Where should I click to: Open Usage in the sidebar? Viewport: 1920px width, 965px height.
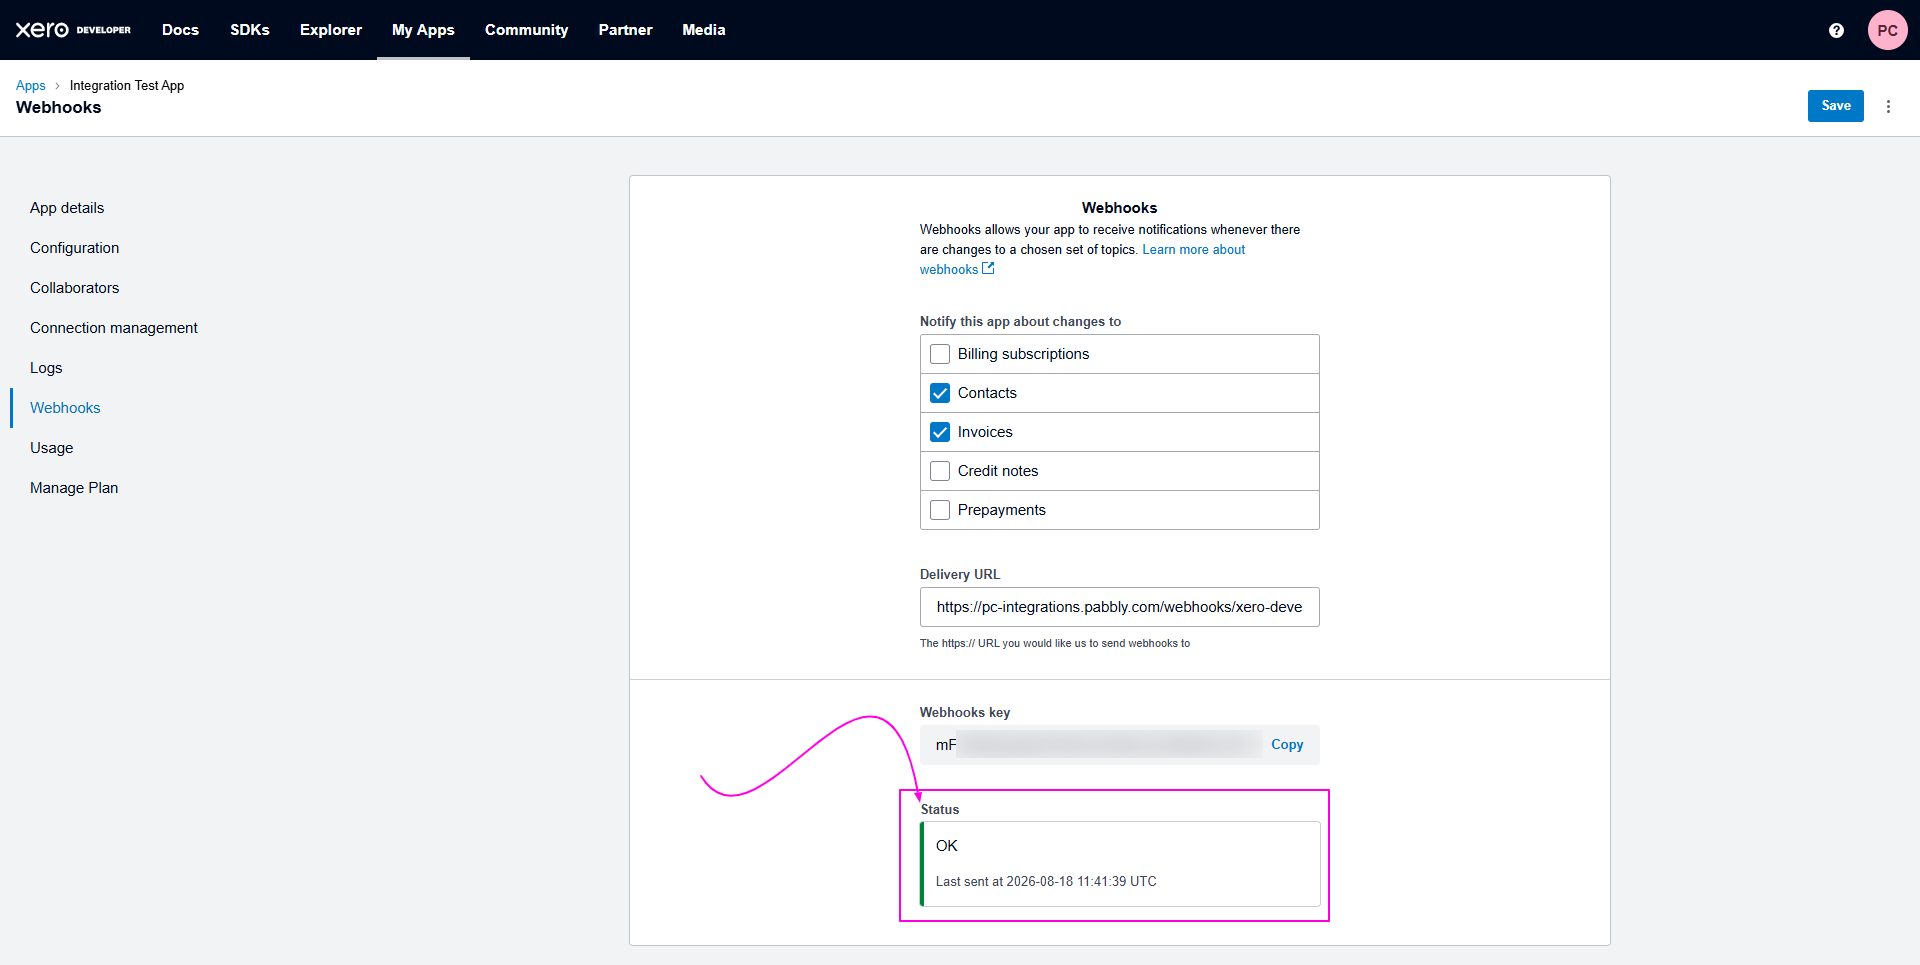coord(52,448)
